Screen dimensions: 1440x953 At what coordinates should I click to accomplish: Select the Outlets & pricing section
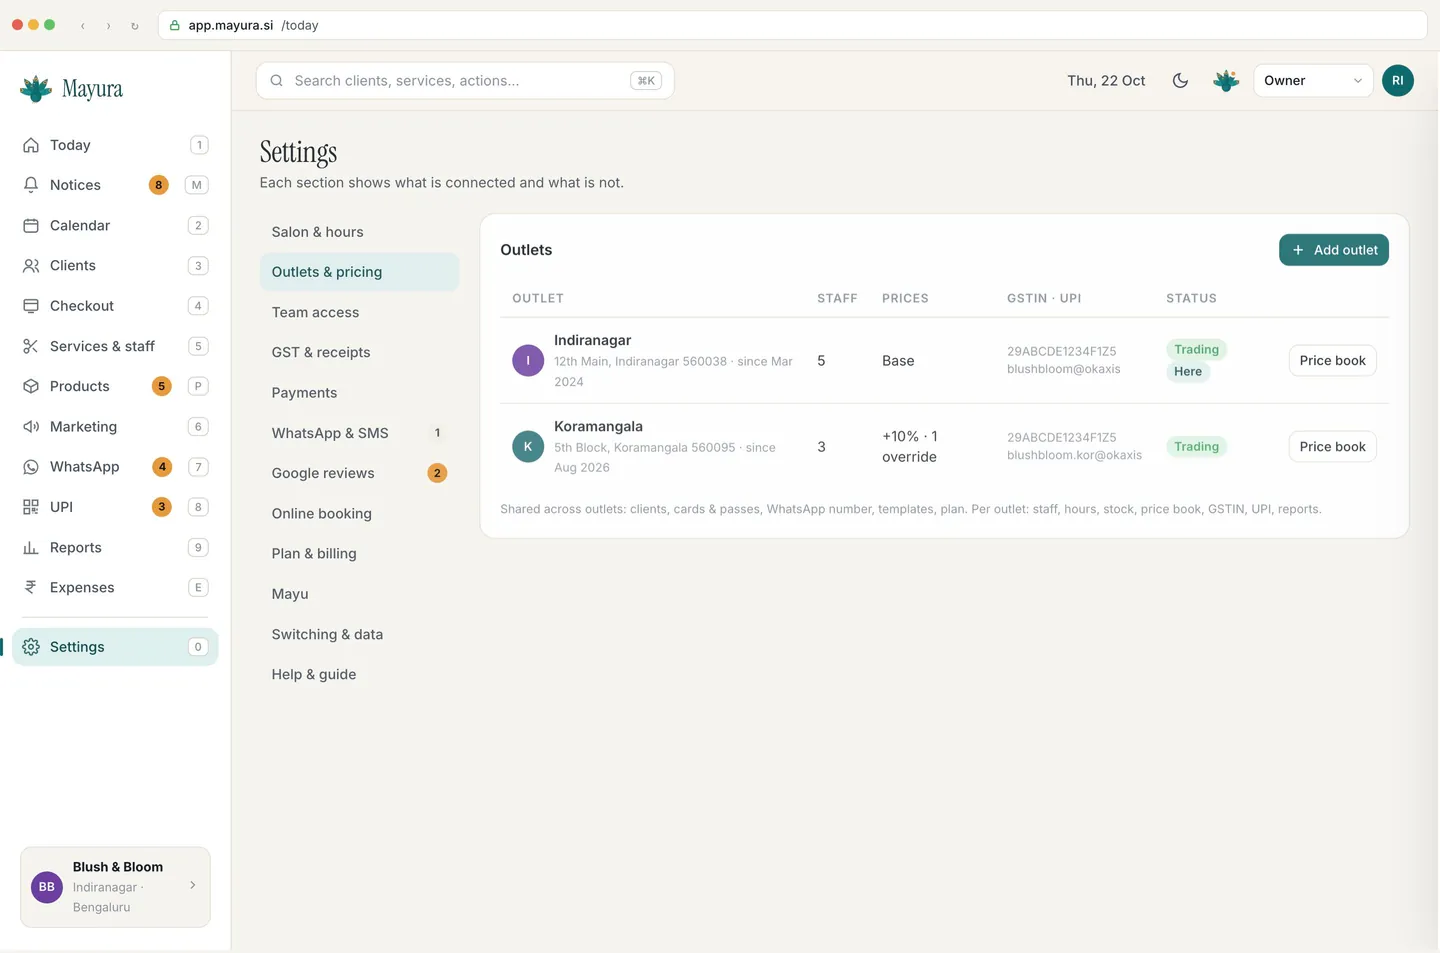359,272
